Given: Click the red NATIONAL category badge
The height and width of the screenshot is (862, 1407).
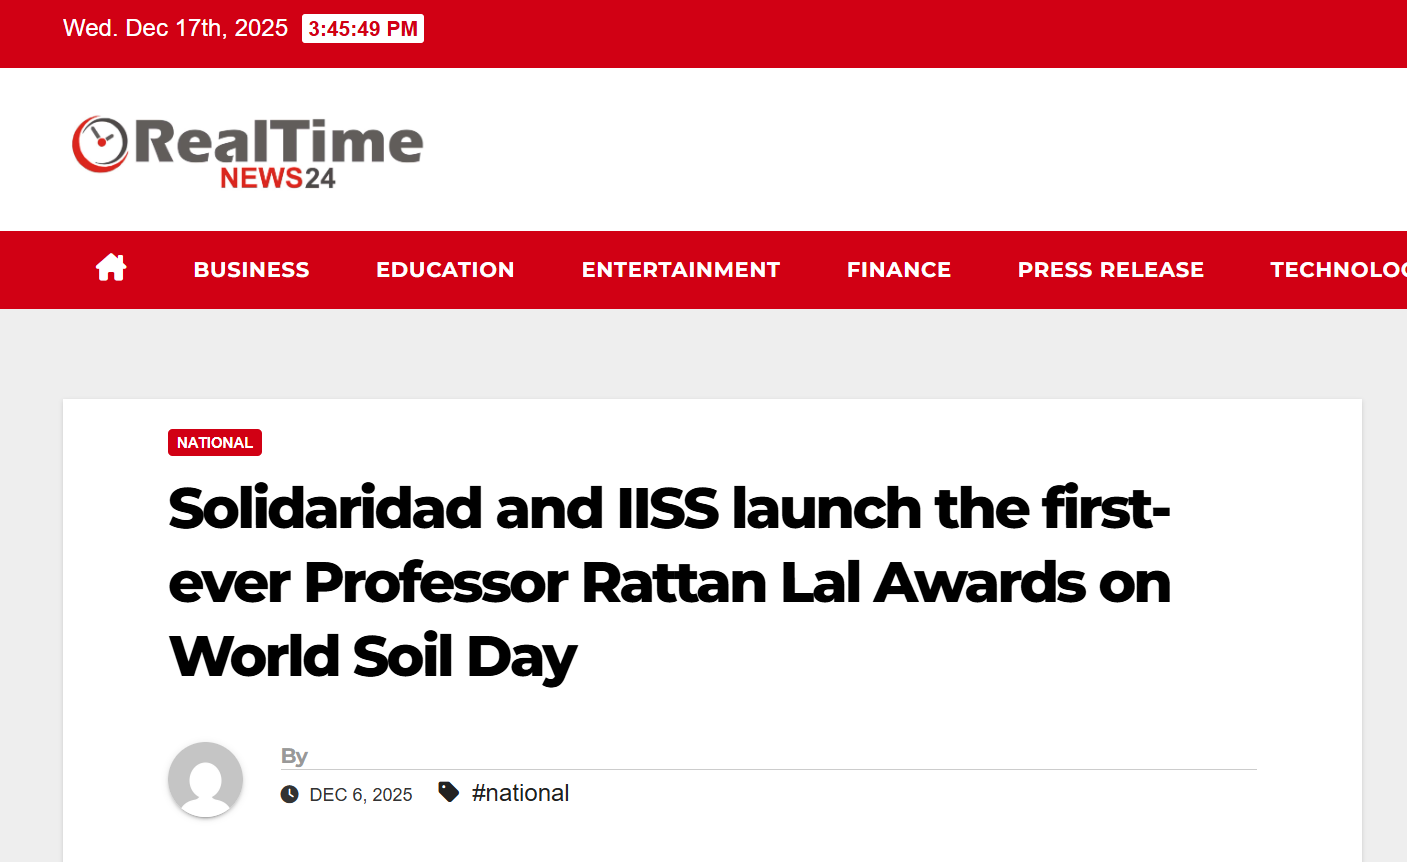Looking at the screenshot, I should [x=214, y=442].
